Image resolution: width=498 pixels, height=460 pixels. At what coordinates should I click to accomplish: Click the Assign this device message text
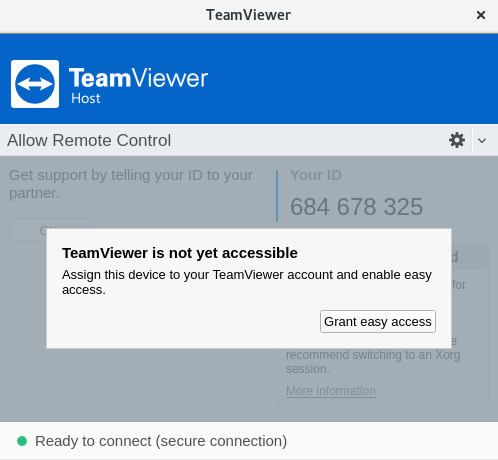[x=247, y=282]
